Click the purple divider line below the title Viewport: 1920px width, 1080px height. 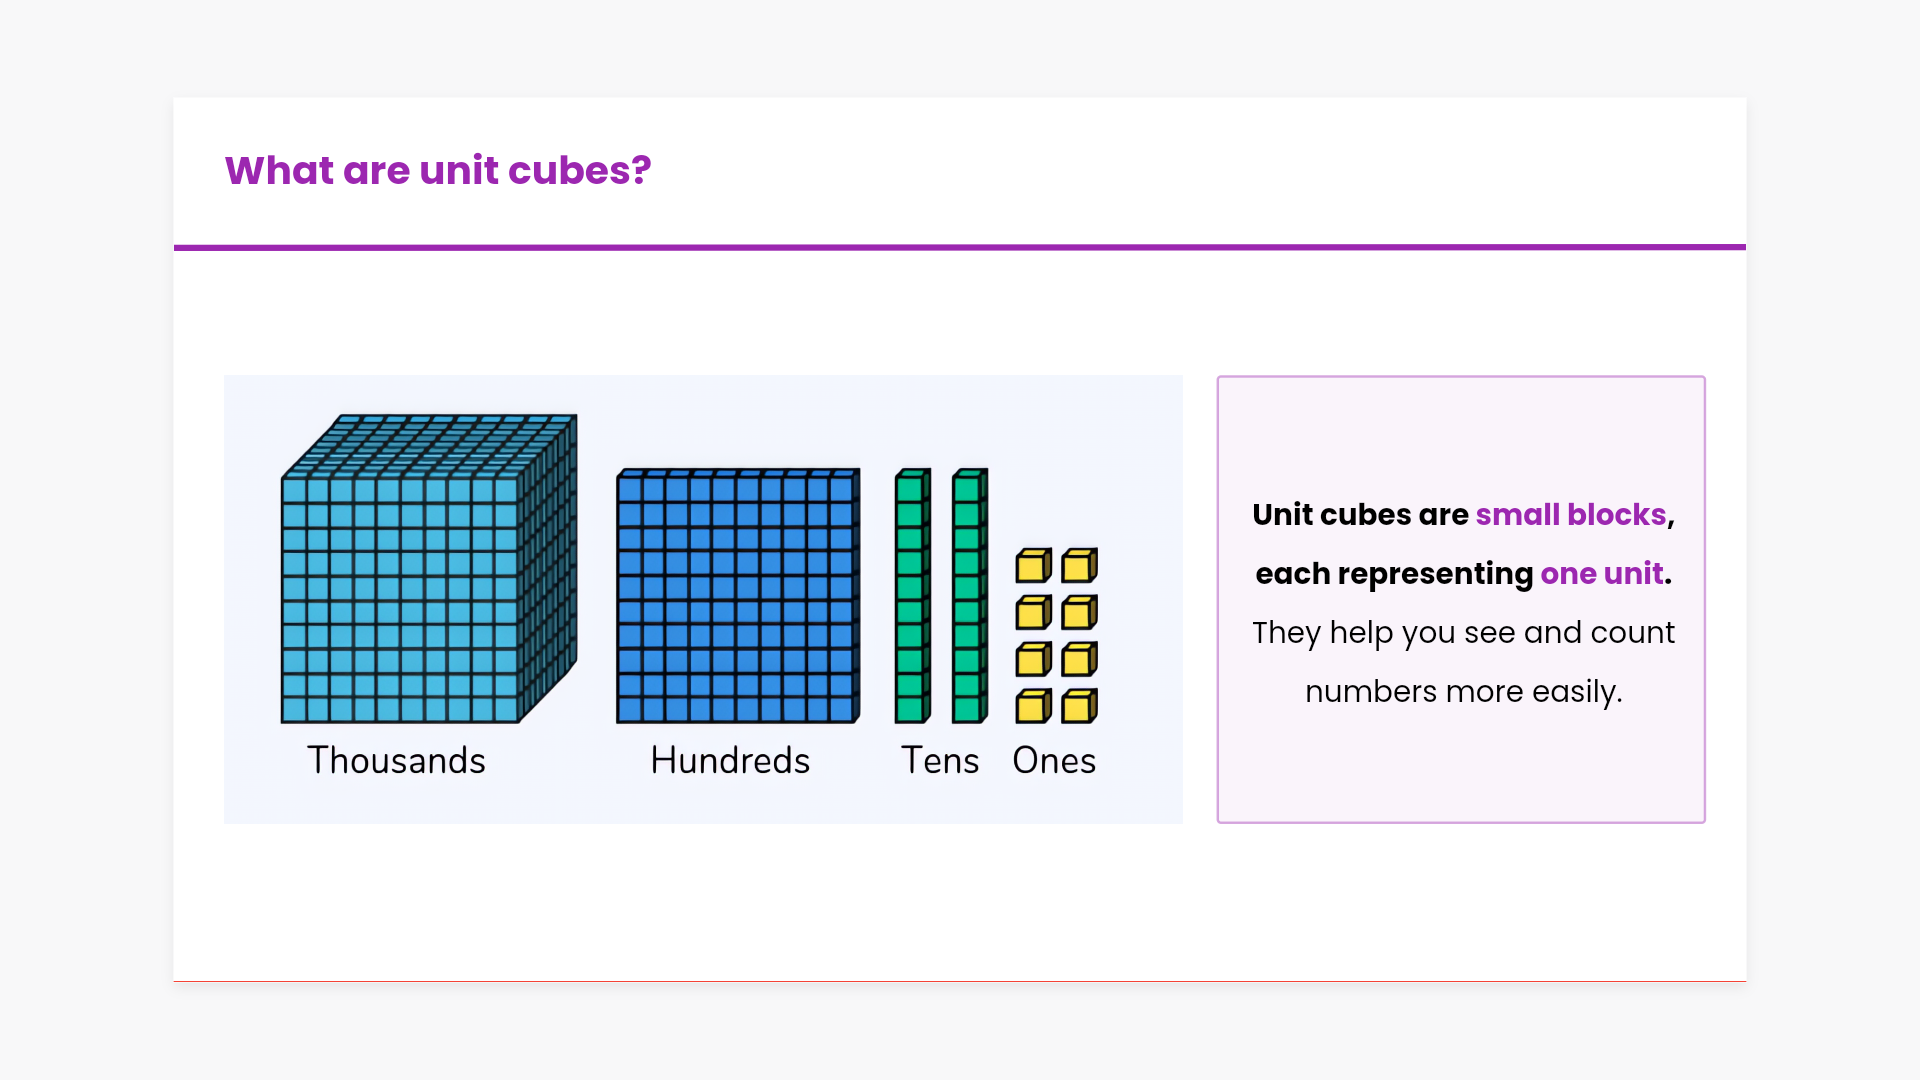(960, 247)
